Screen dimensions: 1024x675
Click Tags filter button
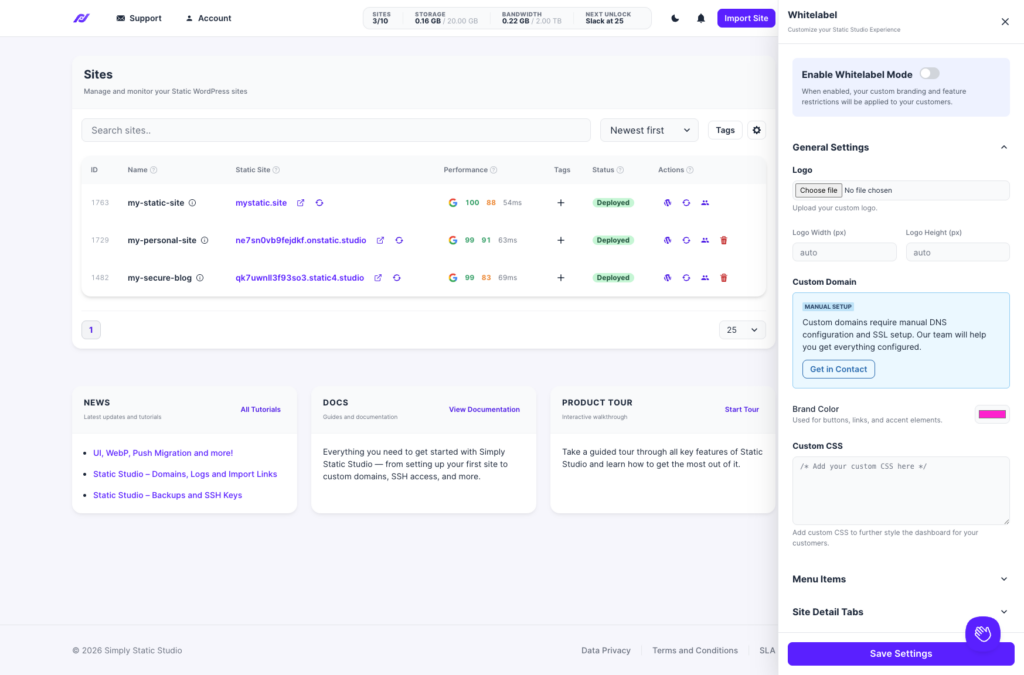725,130
